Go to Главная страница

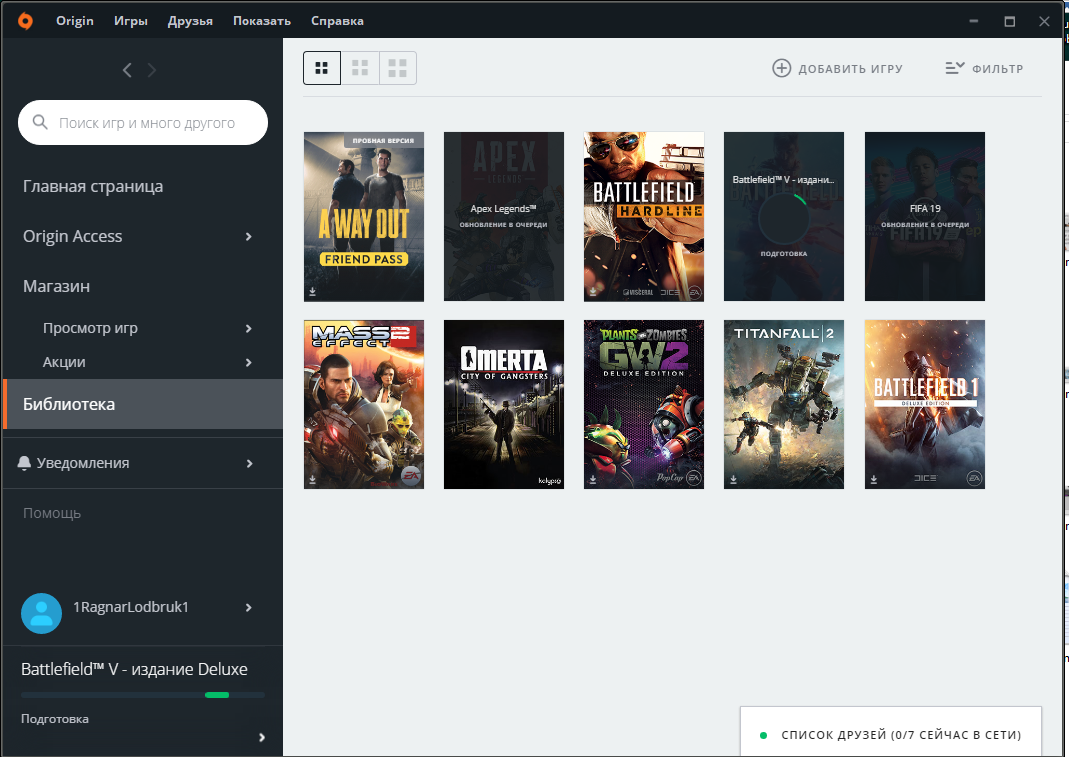pos(93,186)
